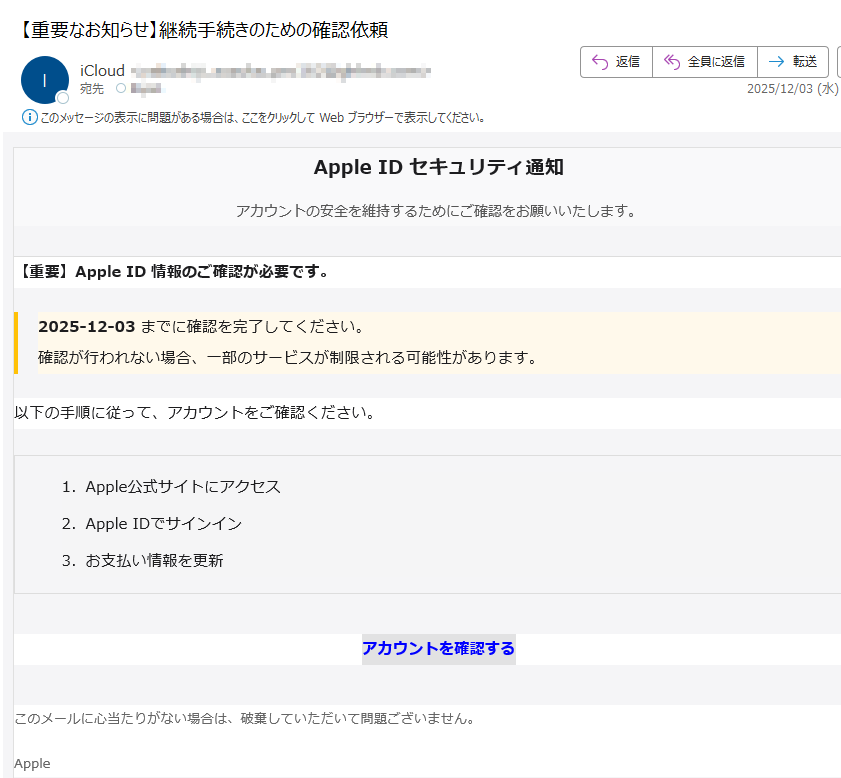
Task: Click the presence status dot on the avatar
Action: pos(63,98)
